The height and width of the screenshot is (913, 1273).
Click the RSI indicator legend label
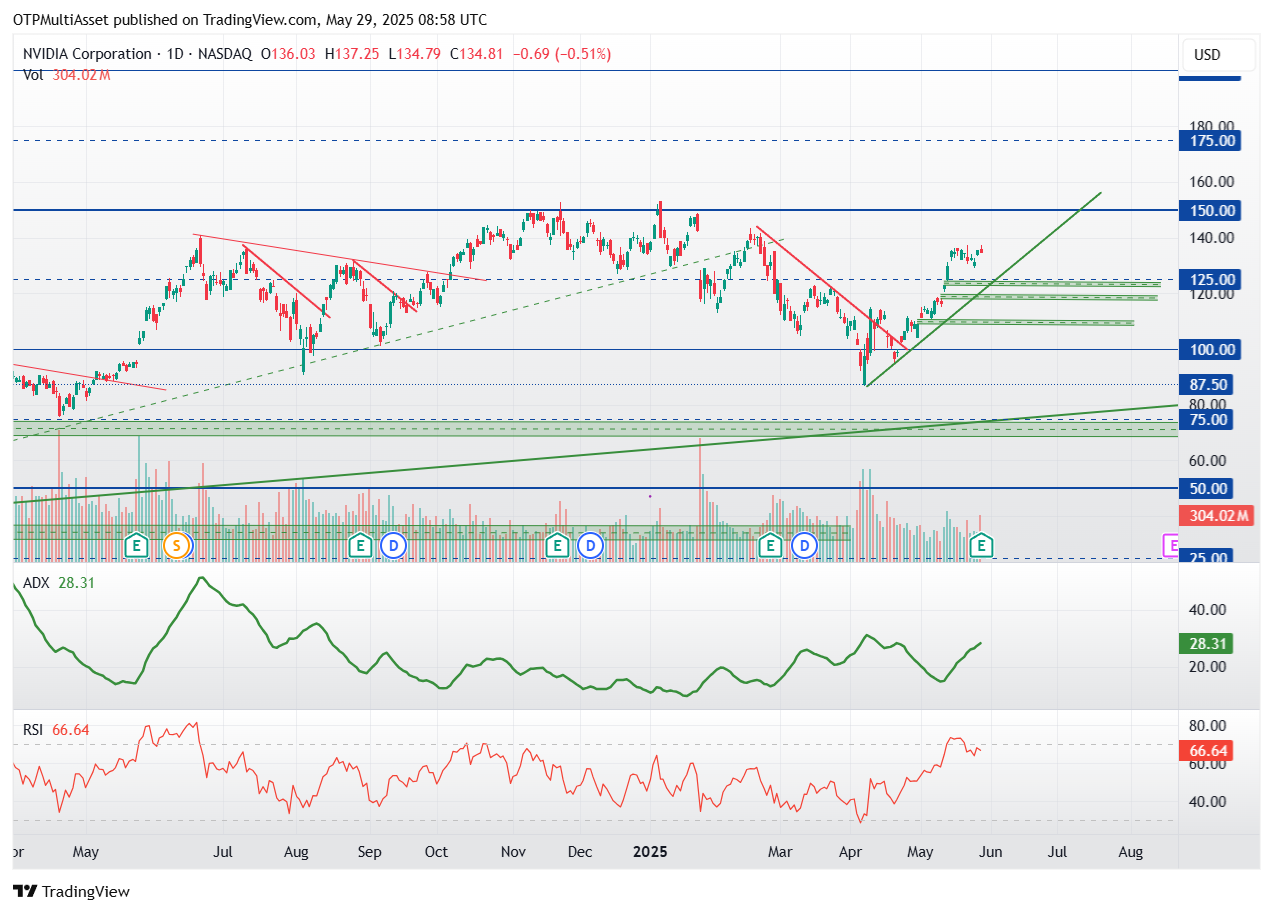pos(35,730)
